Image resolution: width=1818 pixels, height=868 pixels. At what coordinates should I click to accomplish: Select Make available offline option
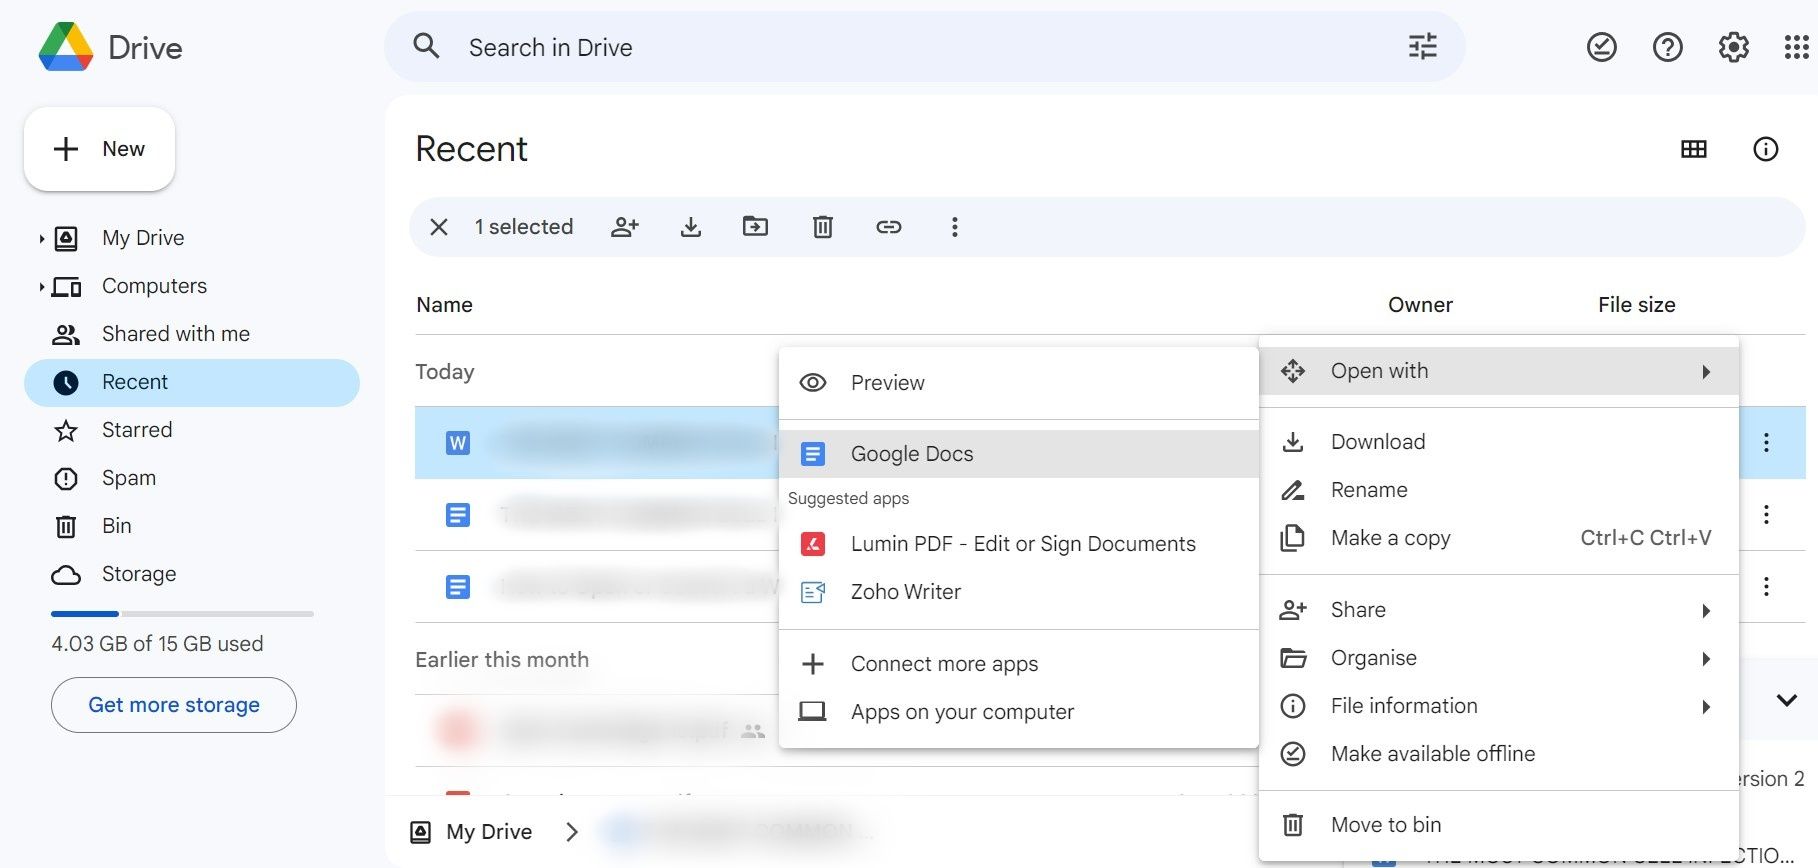[1432, 754]
